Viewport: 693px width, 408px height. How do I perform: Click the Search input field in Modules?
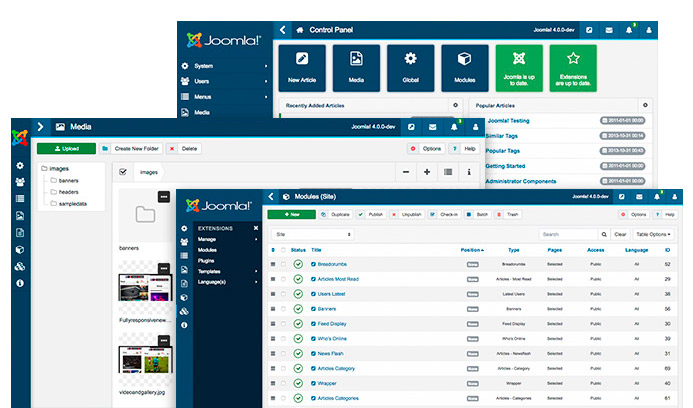[568, 234]
